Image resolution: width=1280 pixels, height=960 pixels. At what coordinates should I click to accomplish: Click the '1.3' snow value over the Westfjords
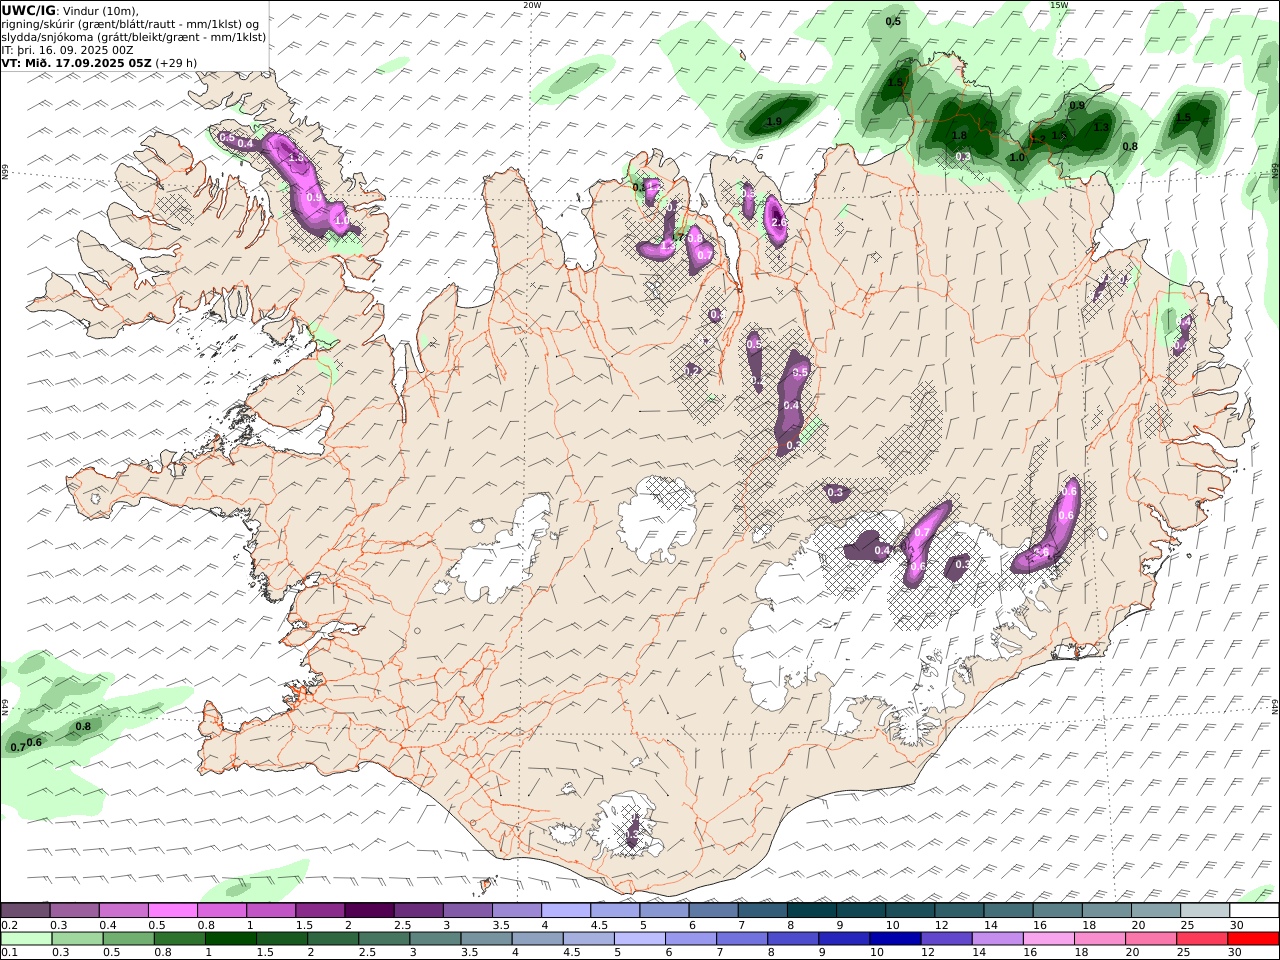pyautogui.click(x=296, y=158)
